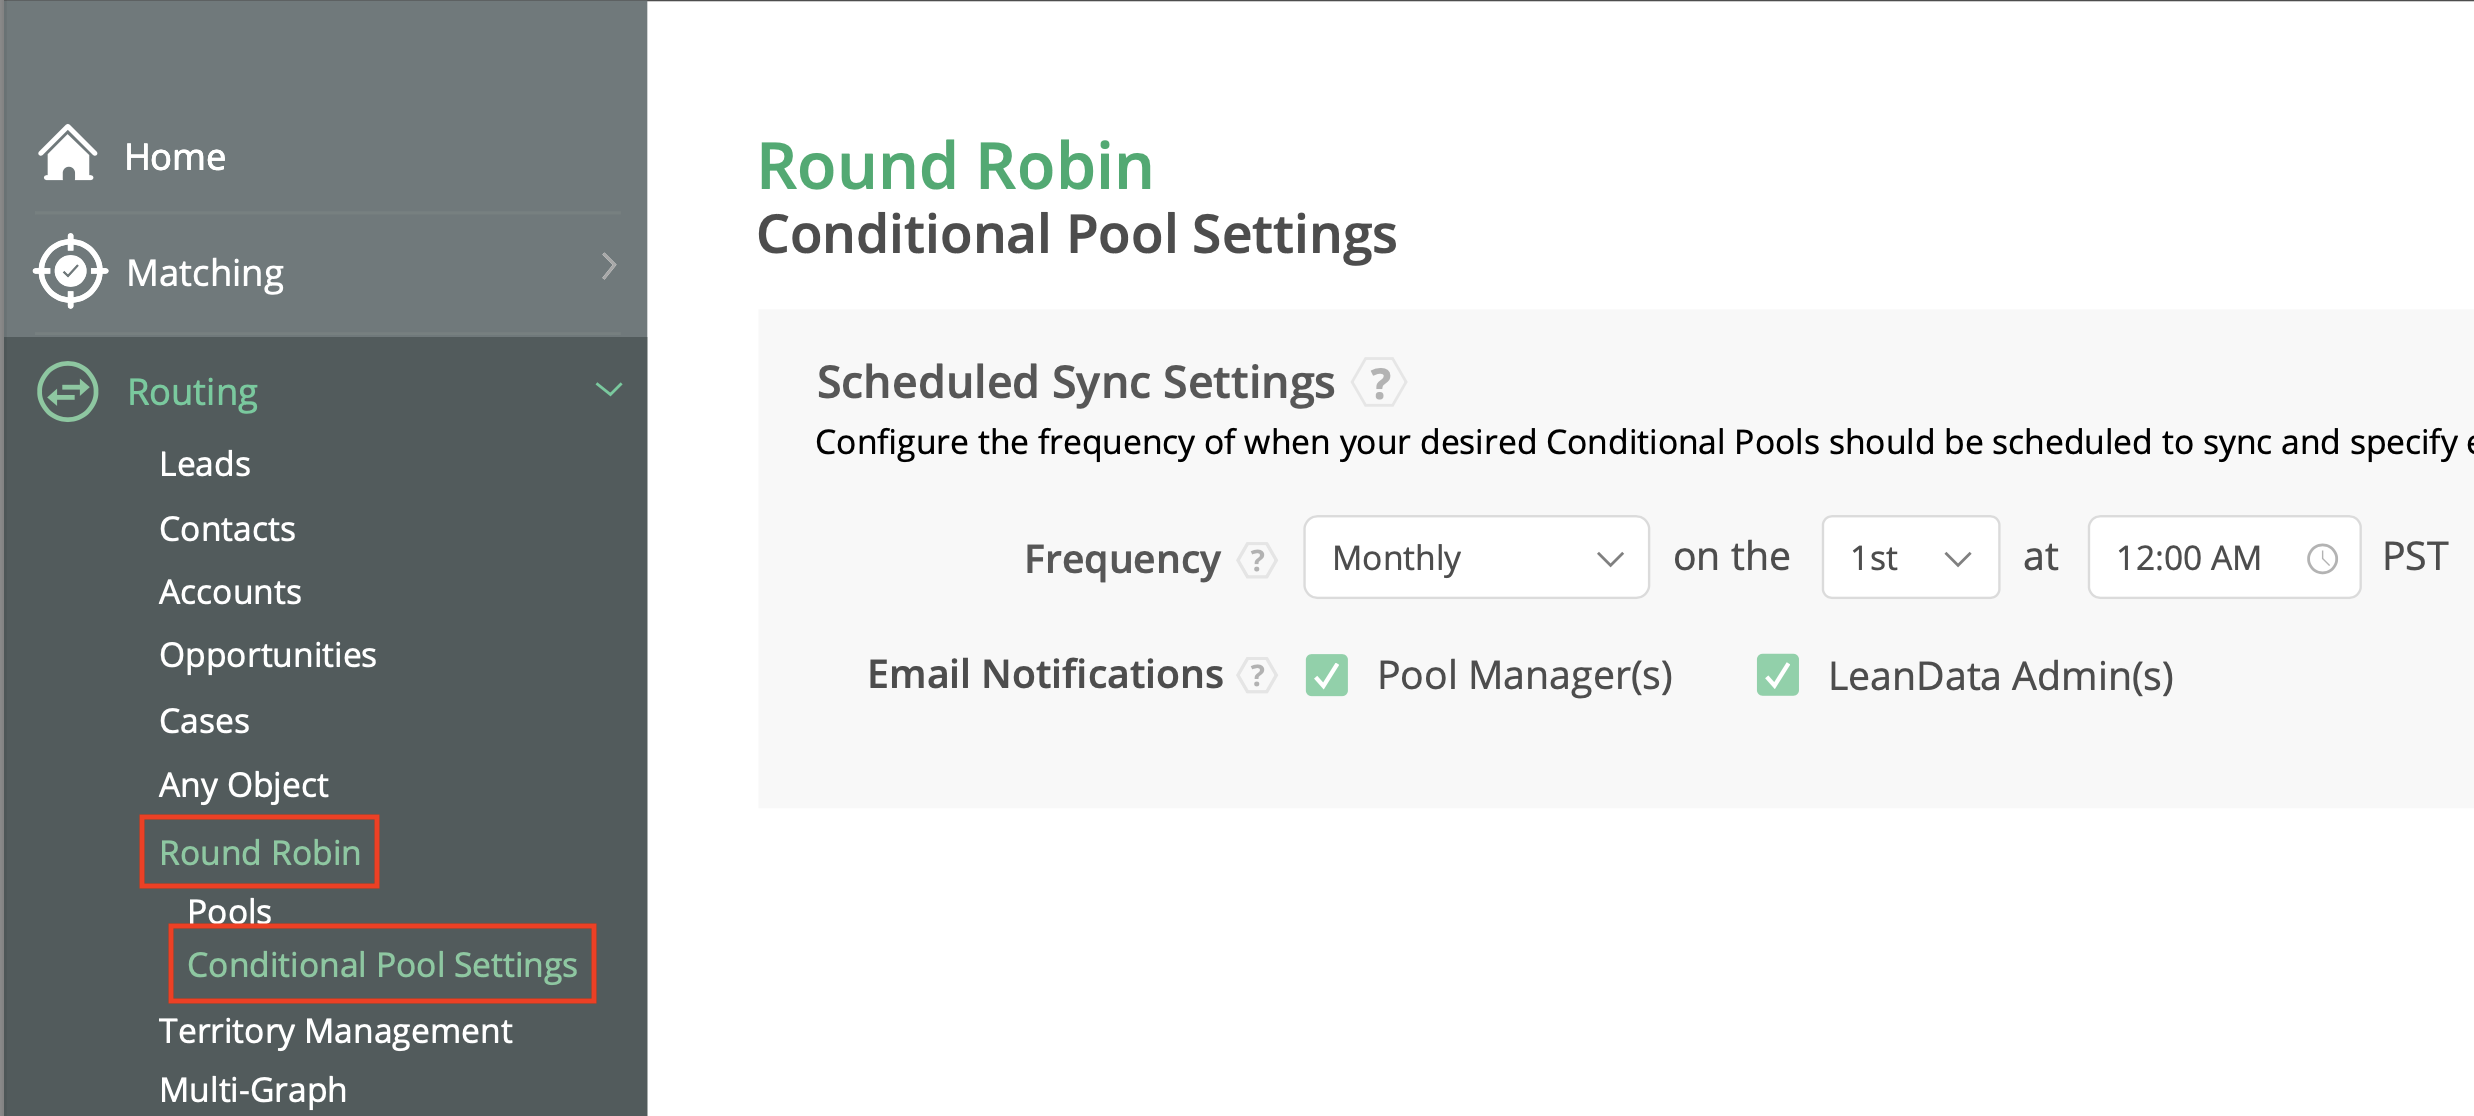Screen dimensions: 2474x1116
Task: Uncheck the Pool Manager(s) checkbox
Action: [1327, 676]
